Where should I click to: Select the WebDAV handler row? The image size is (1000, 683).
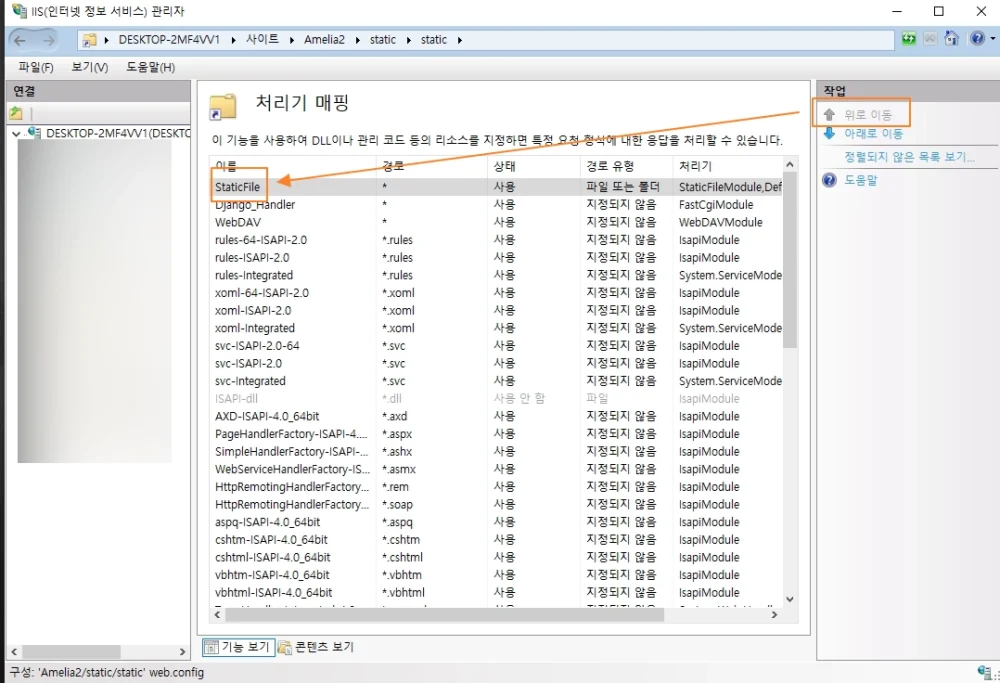pyautogui.click(x=496, y=223)
